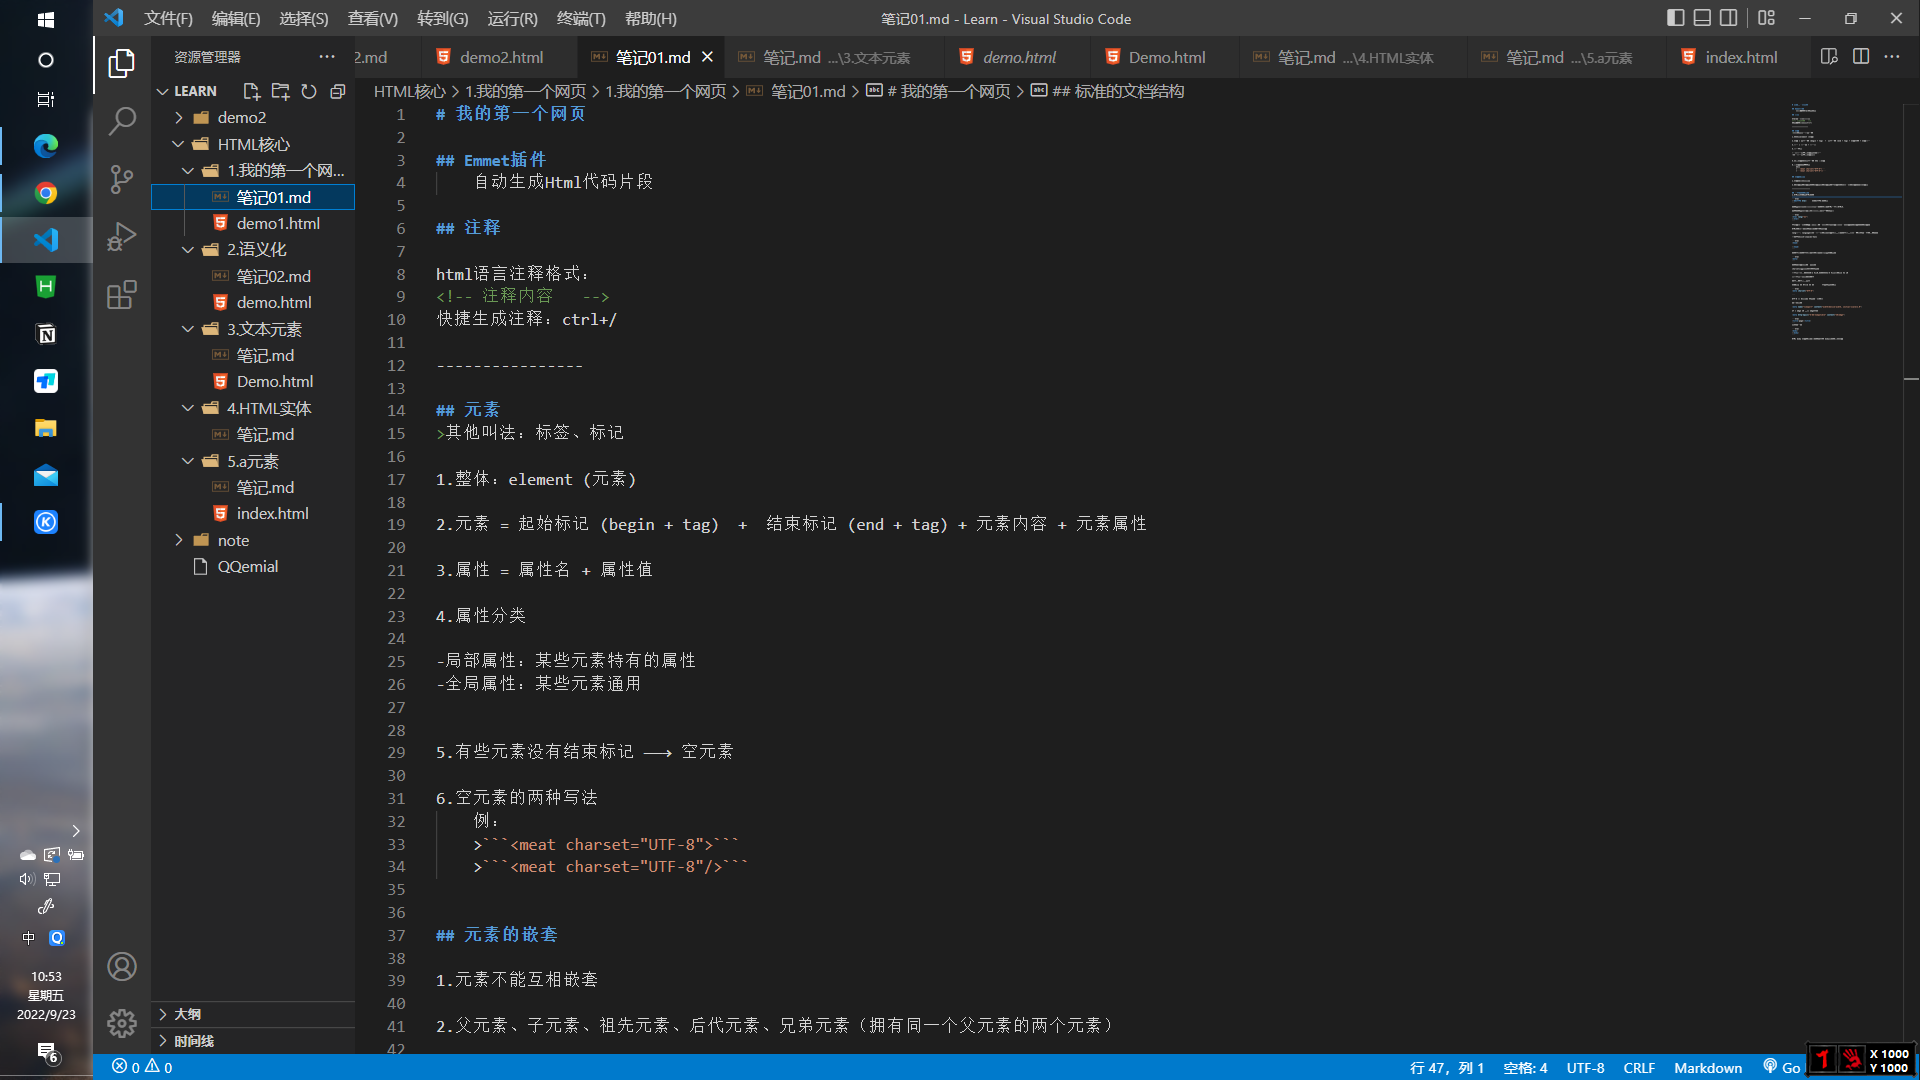Refresh the explorer file tree
1920x1080 pixels.
click(309, 91)
